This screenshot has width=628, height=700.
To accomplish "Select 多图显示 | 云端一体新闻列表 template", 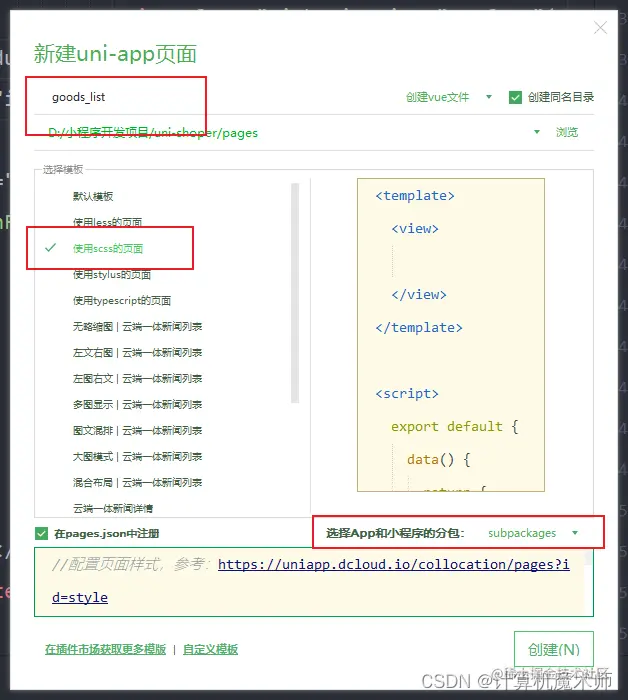I will (137, 404).
